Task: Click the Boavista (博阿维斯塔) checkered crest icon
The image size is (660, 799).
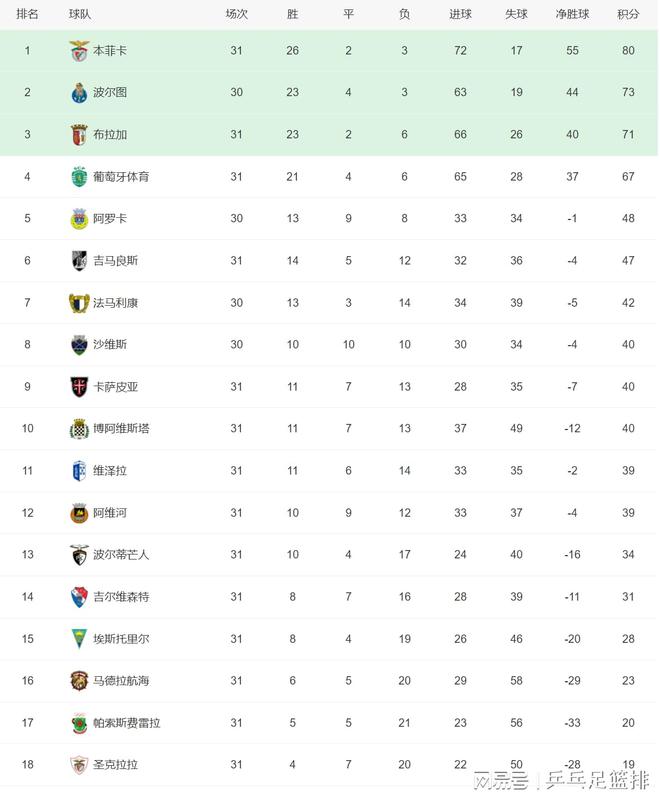Action: pos(80,428)
